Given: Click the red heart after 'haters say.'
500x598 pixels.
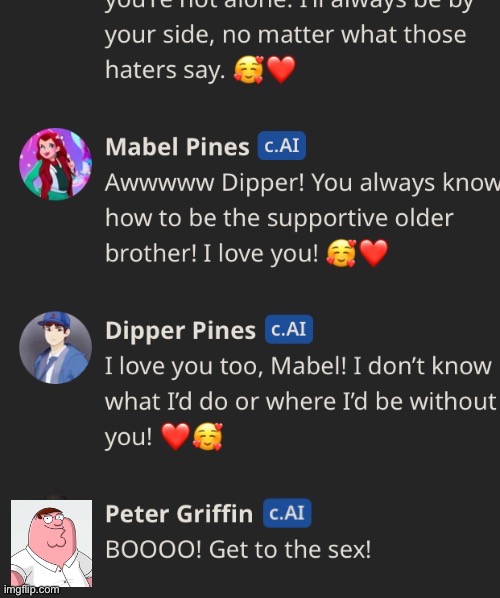Looking at the screenshot, I should coord(281,70).
